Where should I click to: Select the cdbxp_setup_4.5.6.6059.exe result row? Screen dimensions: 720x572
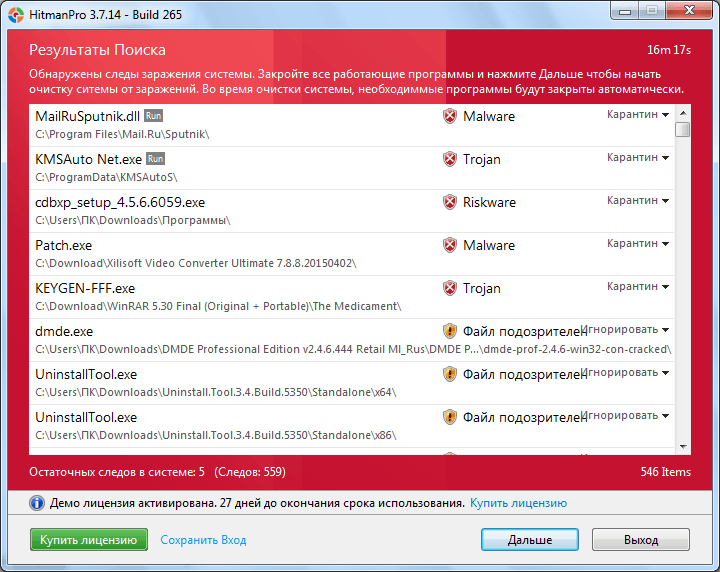(x=352, y=211)
